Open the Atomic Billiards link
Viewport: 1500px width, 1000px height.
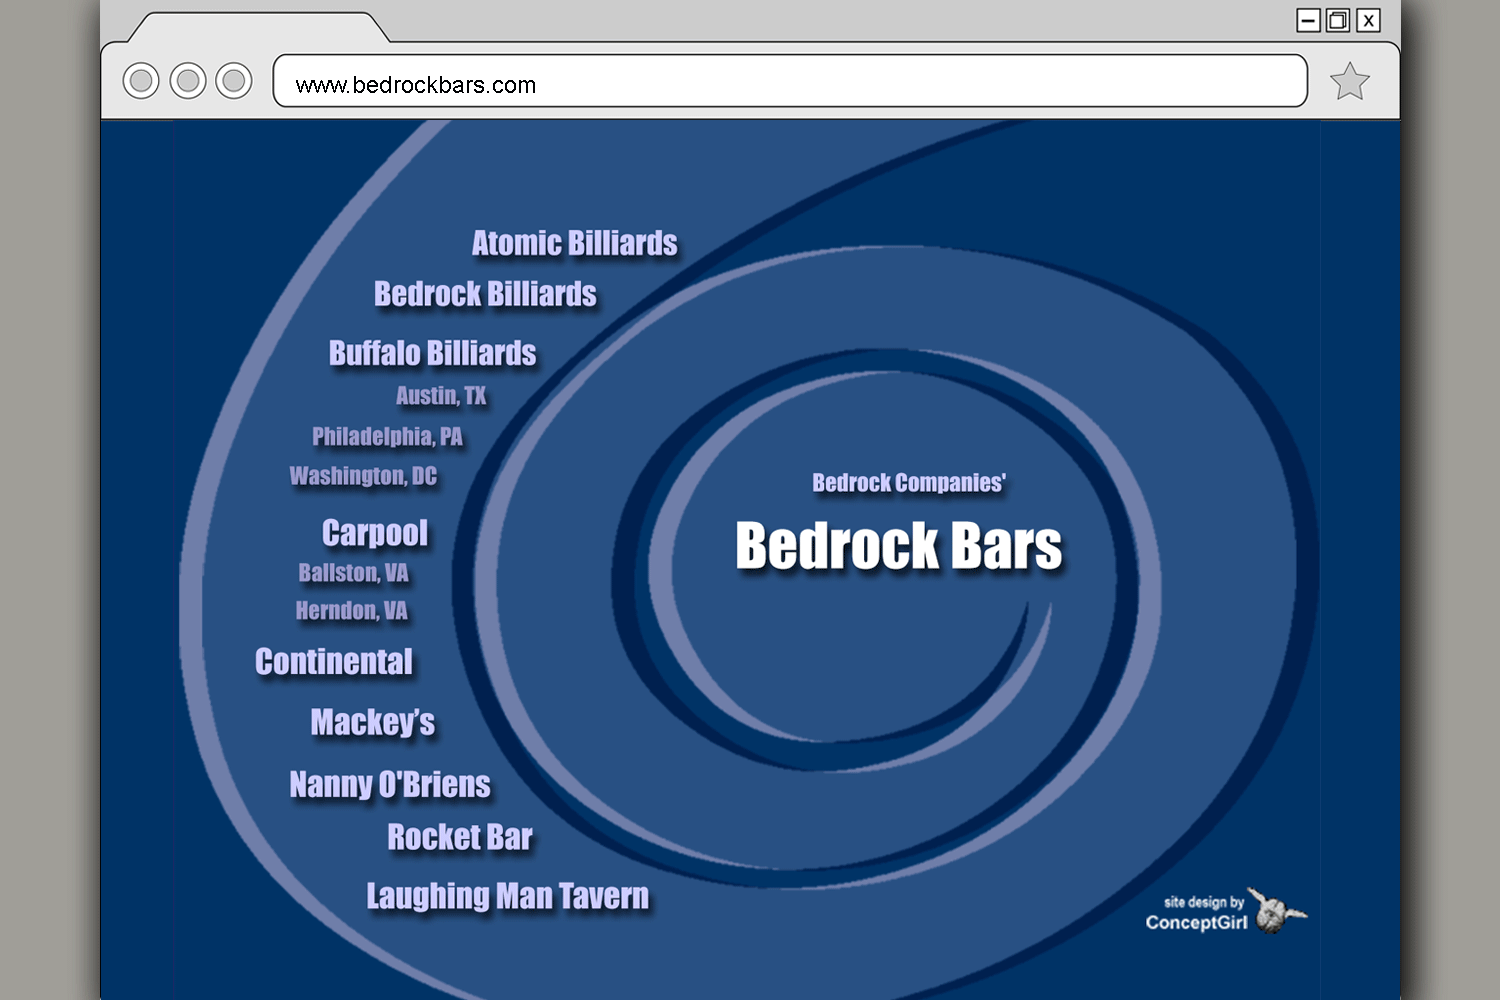[574, 243]
